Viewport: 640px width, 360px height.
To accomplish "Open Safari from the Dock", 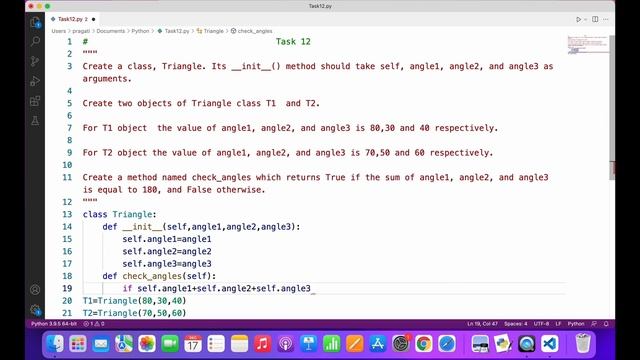I will point(447,344).
